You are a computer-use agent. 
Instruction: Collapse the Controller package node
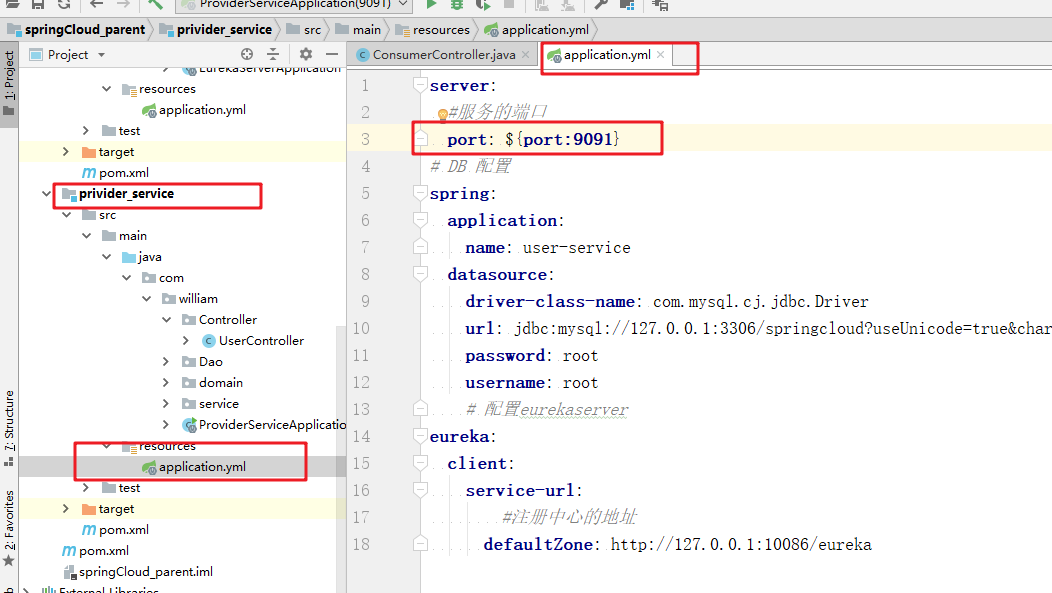click(166, 319)
